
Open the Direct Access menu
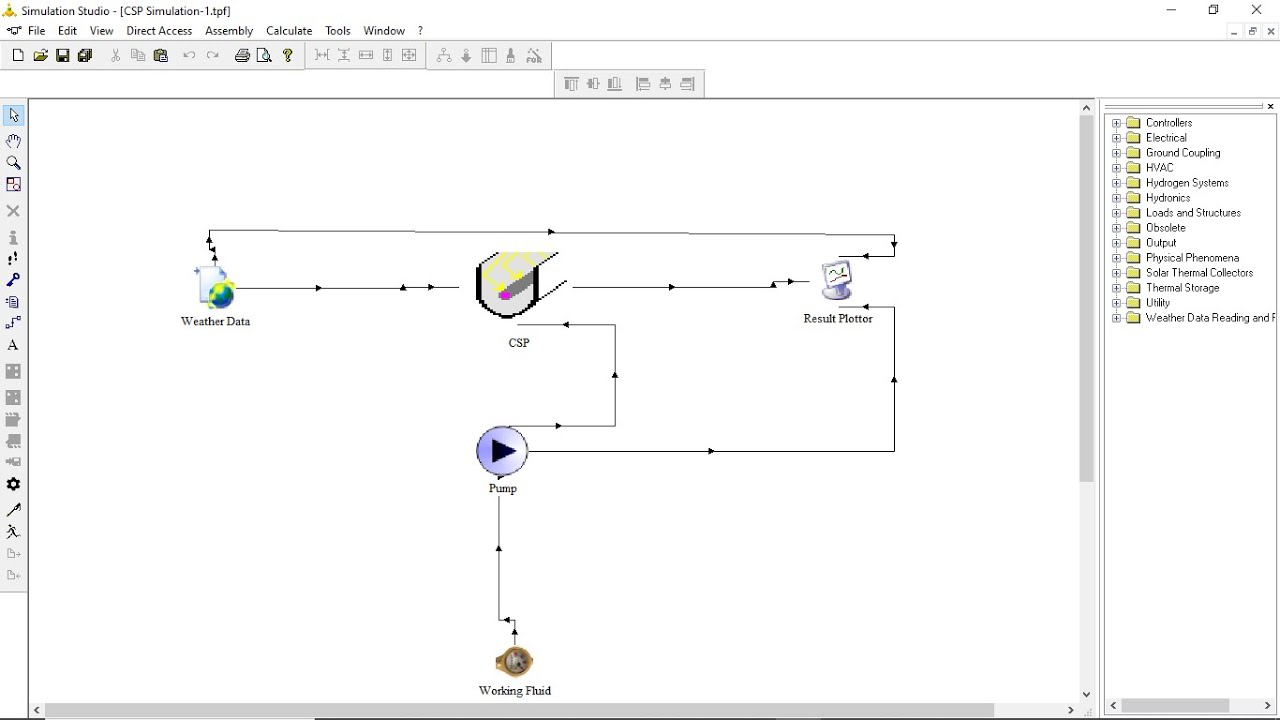tap(159, 31)
